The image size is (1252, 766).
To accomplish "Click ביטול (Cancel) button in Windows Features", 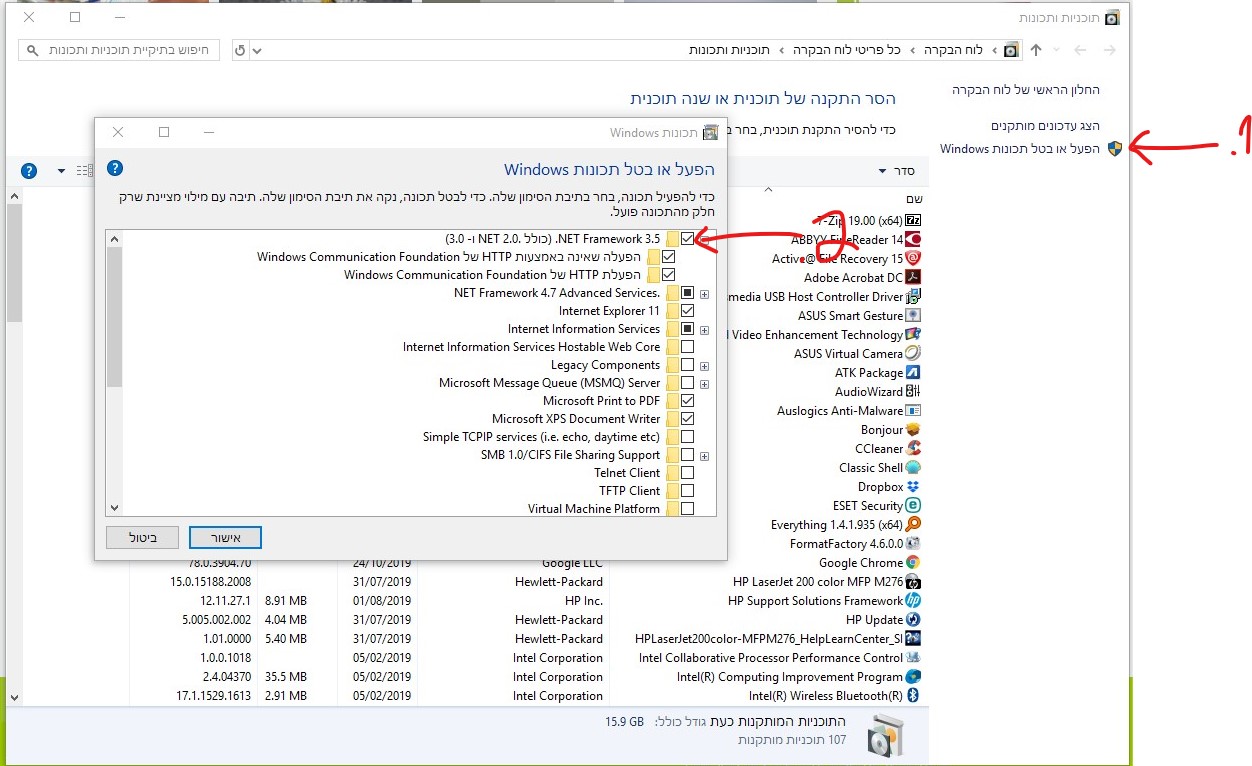I will [x=143, y=538].
